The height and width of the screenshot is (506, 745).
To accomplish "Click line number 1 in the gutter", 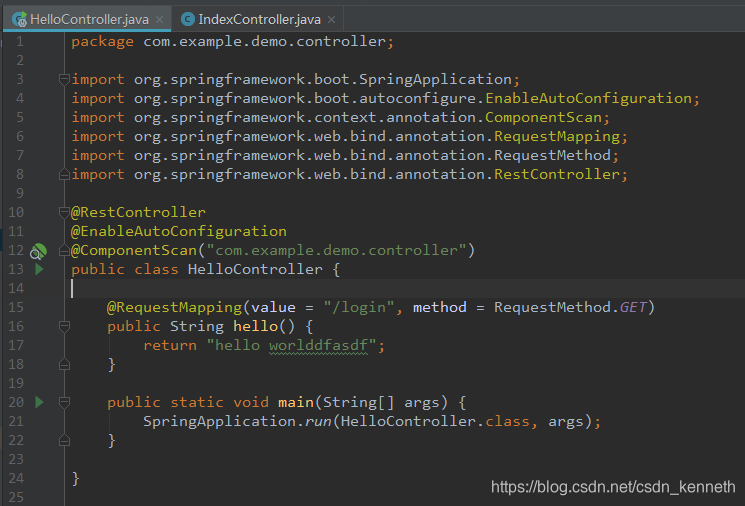I will [19, 41].
